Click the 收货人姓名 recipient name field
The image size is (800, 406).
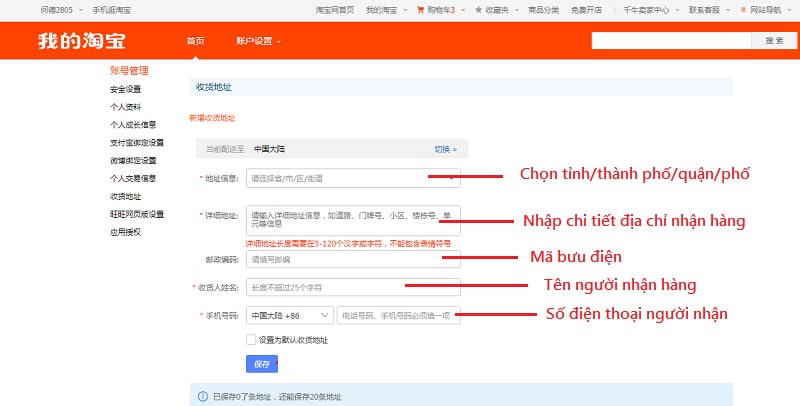click(x=353, y=287)
